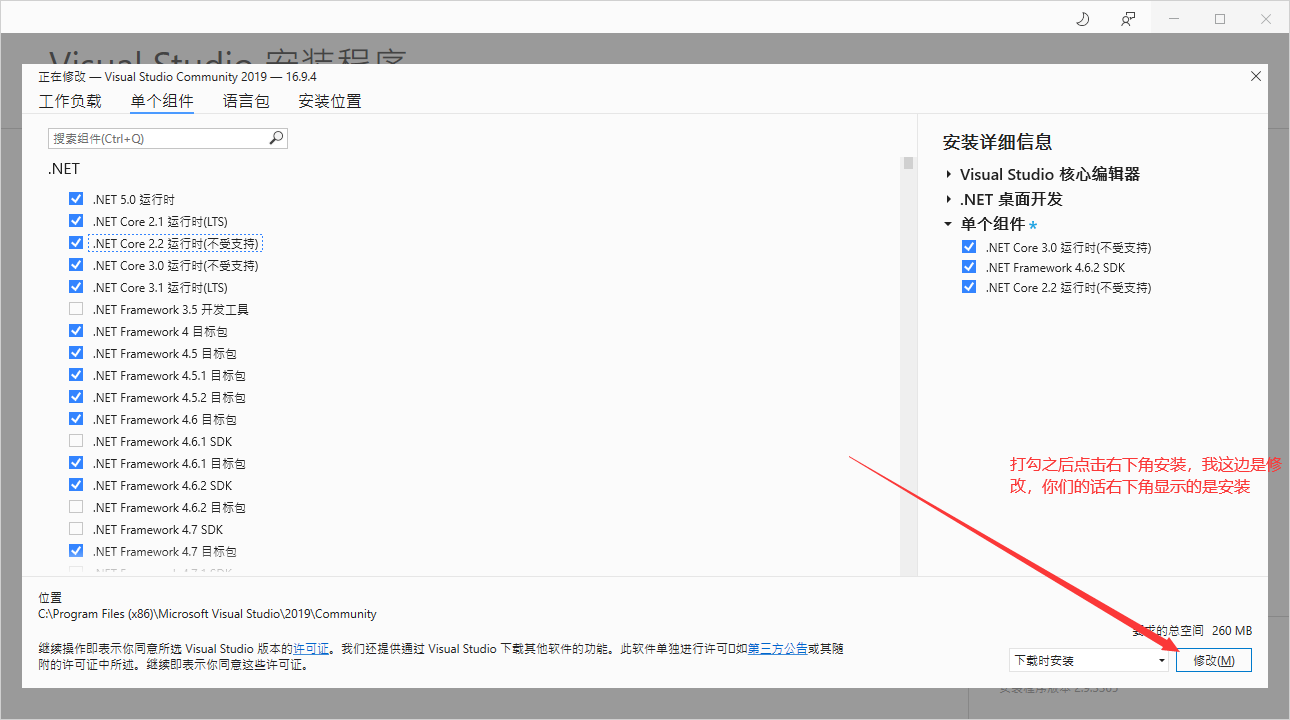The width and height of the screenshot is (1290, 720).
Task: Collapse 单个组件 section in details
Action: [x=948, y=224]
